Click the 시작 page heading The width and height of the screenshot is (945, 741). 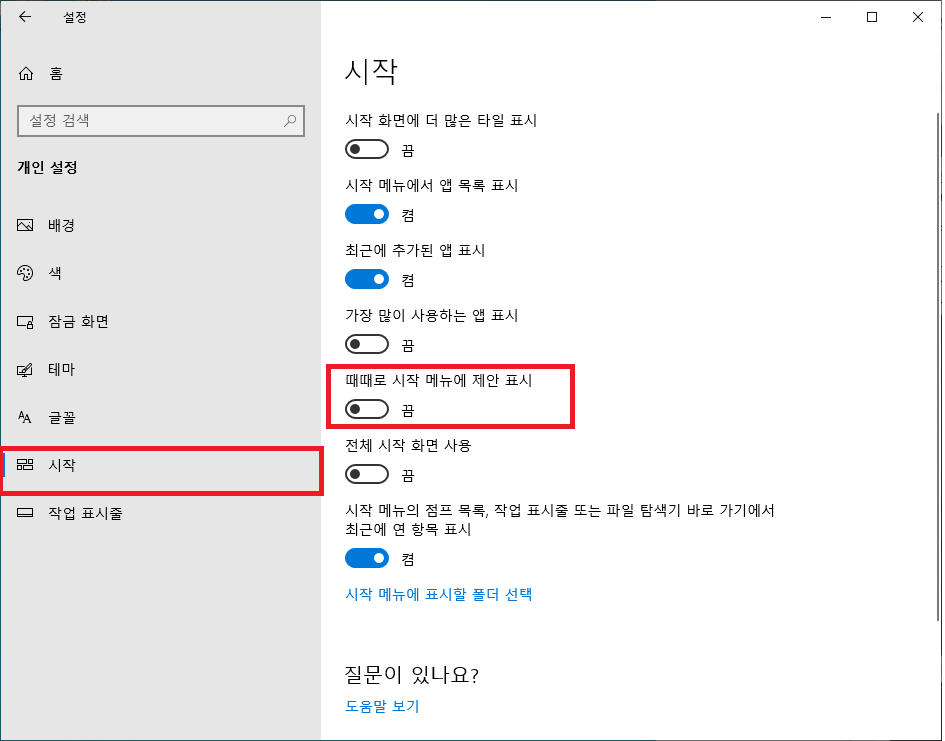tap(371, 72)
